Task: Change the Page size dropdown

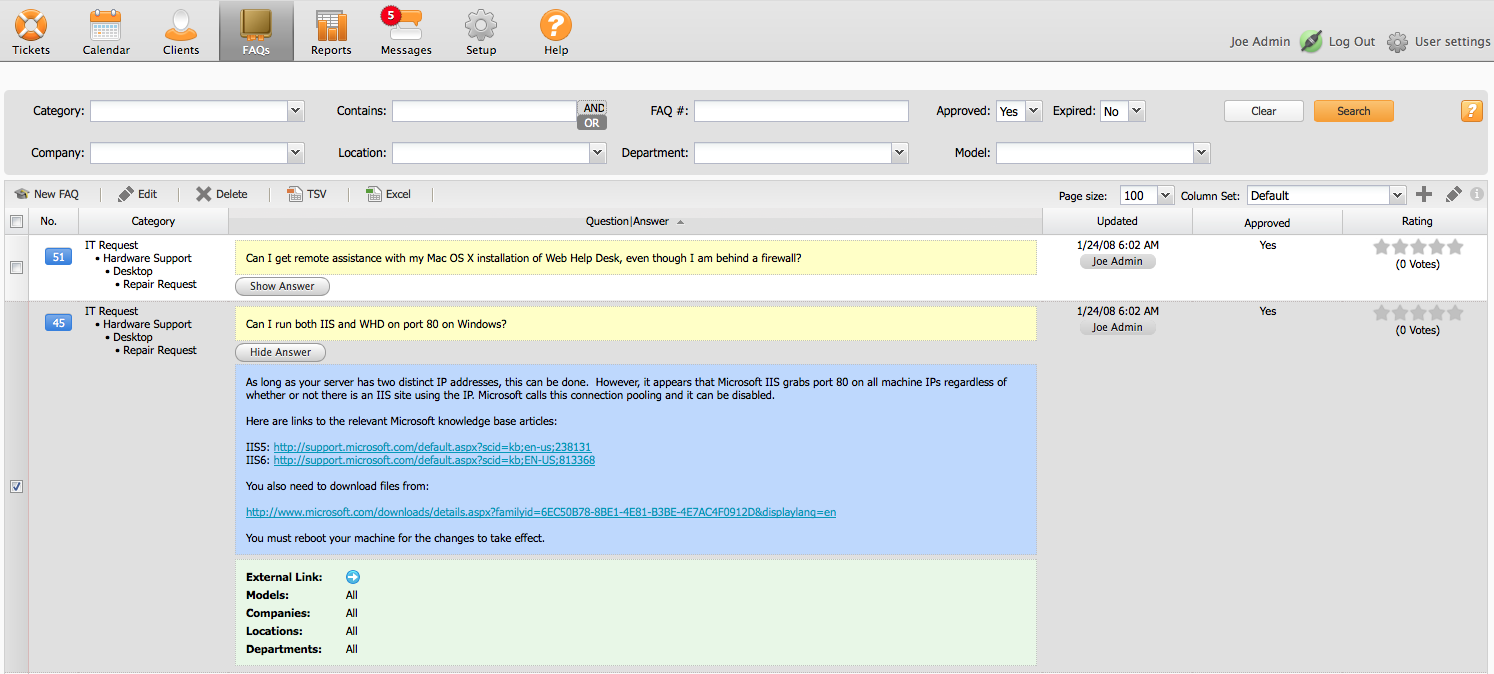Action: [1147, 195]
